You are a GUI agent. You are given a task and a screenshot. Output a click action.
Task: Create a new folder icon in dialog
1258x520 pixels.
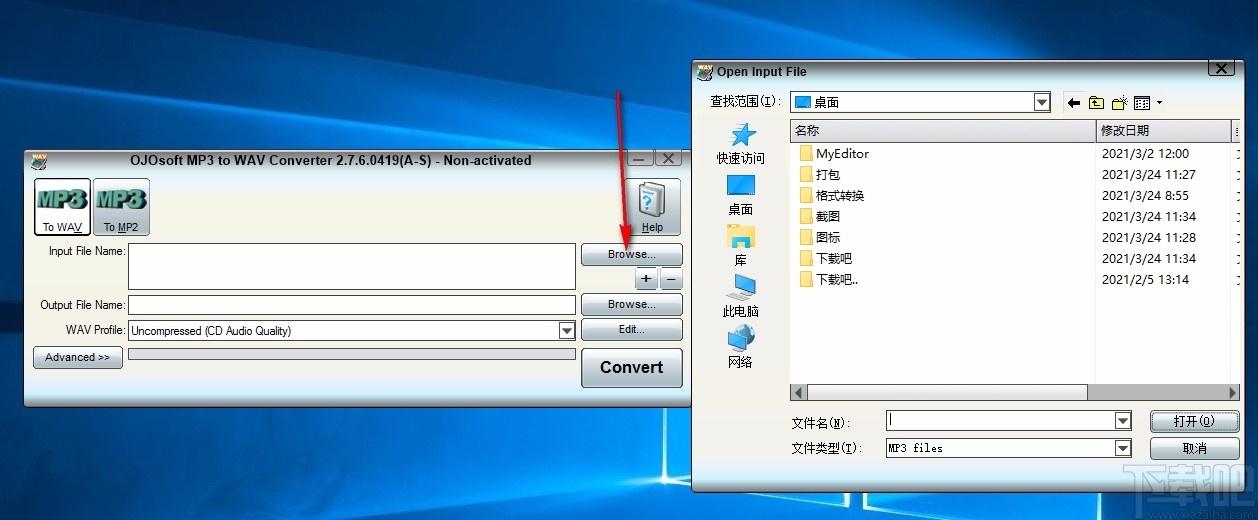(1120, 102)
